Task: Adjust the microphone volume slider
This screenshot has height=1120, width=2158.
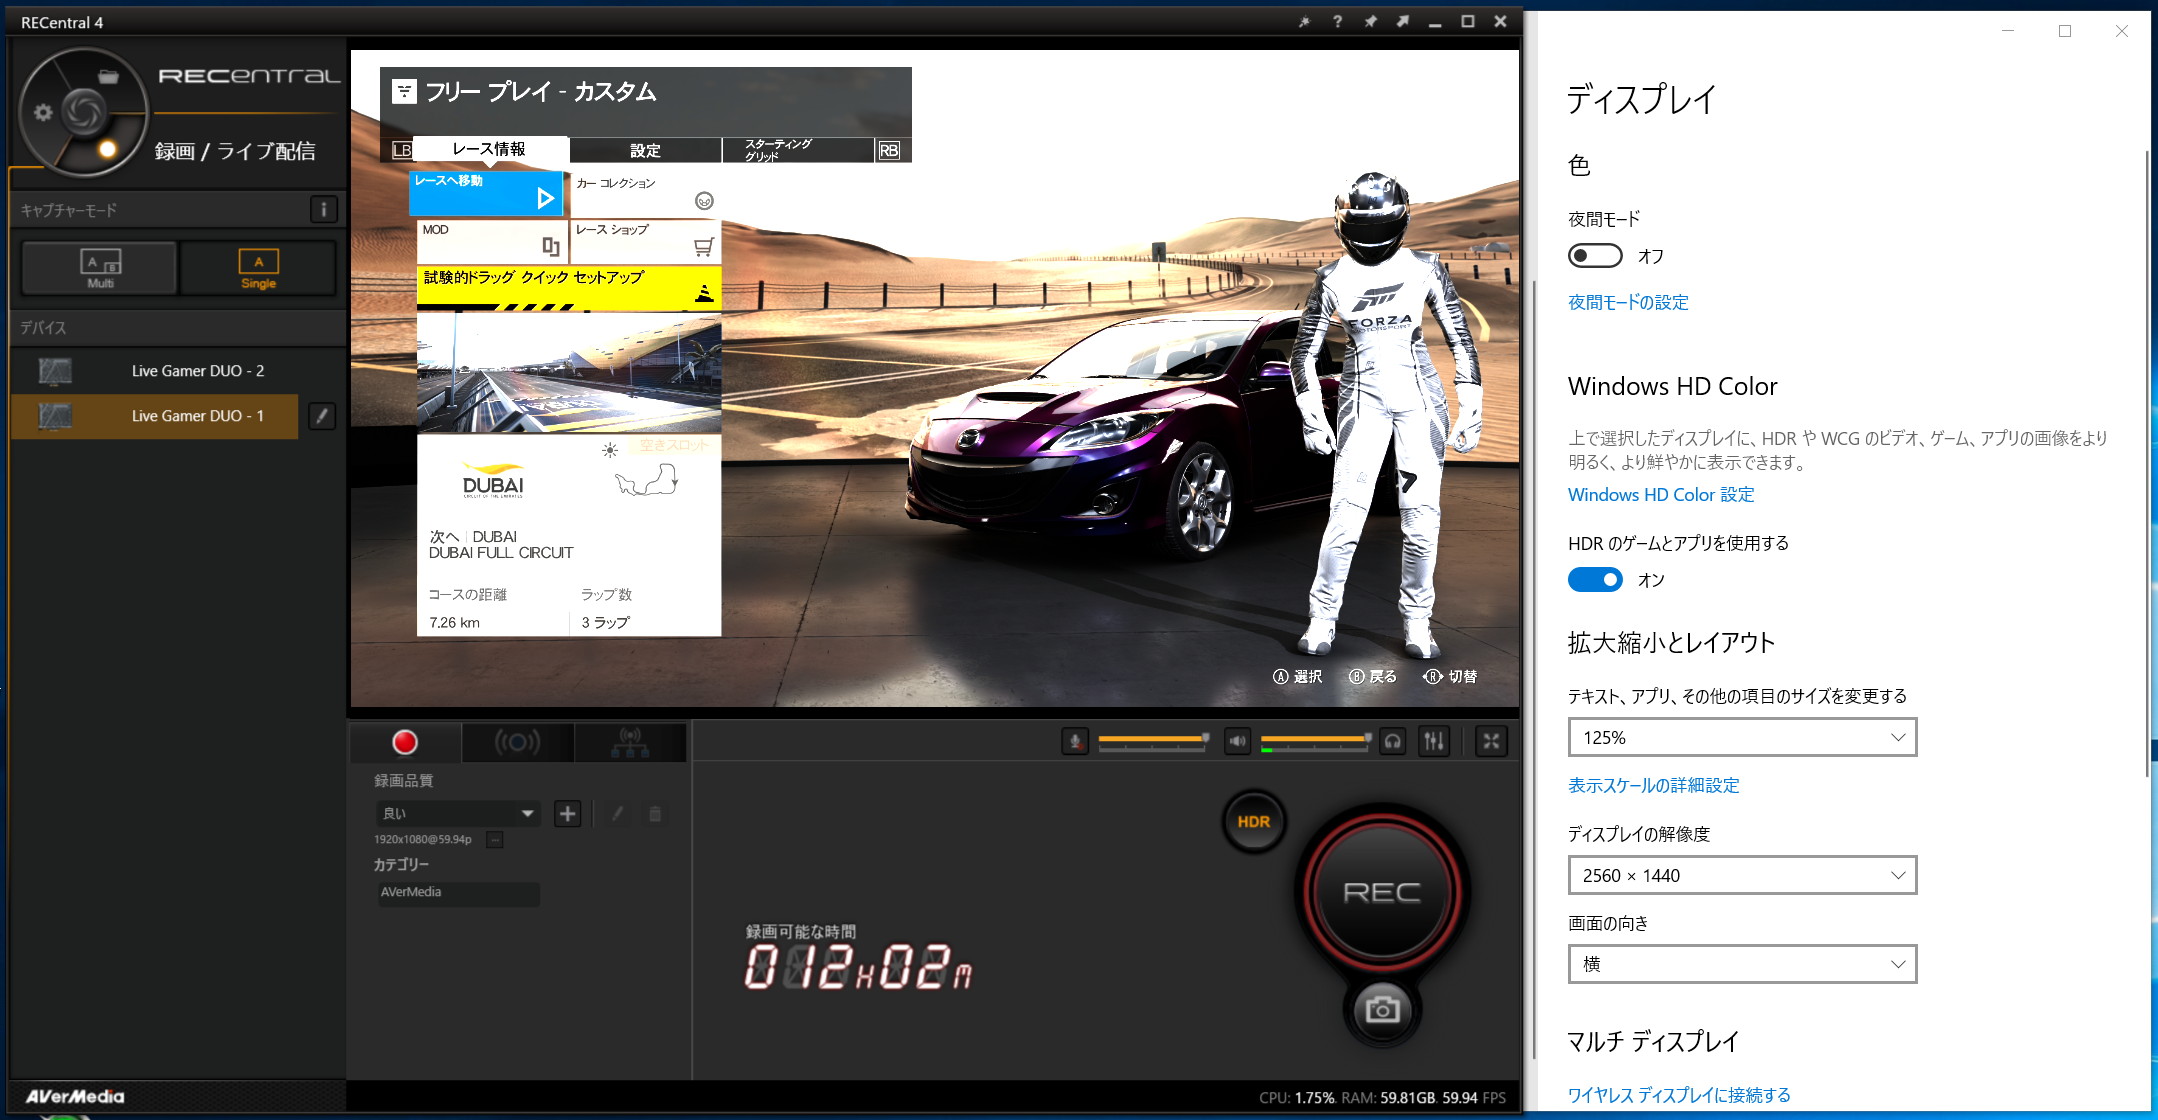Action: coord(1153,741)
